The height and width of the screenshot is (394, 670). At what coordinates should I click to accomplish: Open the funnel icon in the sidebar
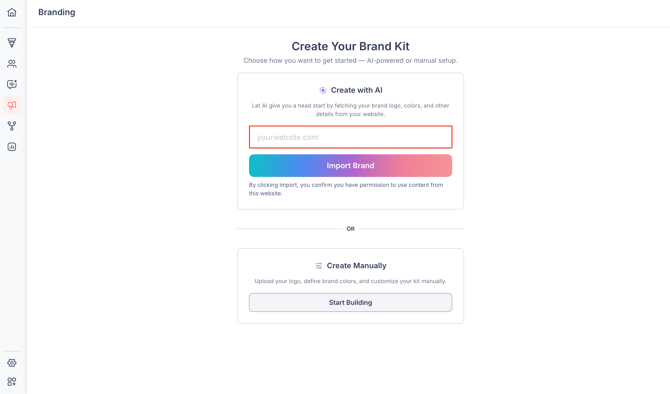[12, 42]
